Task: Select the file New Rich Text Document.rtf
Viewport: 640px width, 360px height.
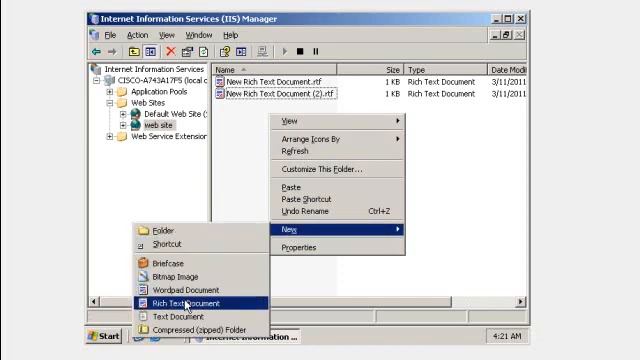Action: pos(274,82)
